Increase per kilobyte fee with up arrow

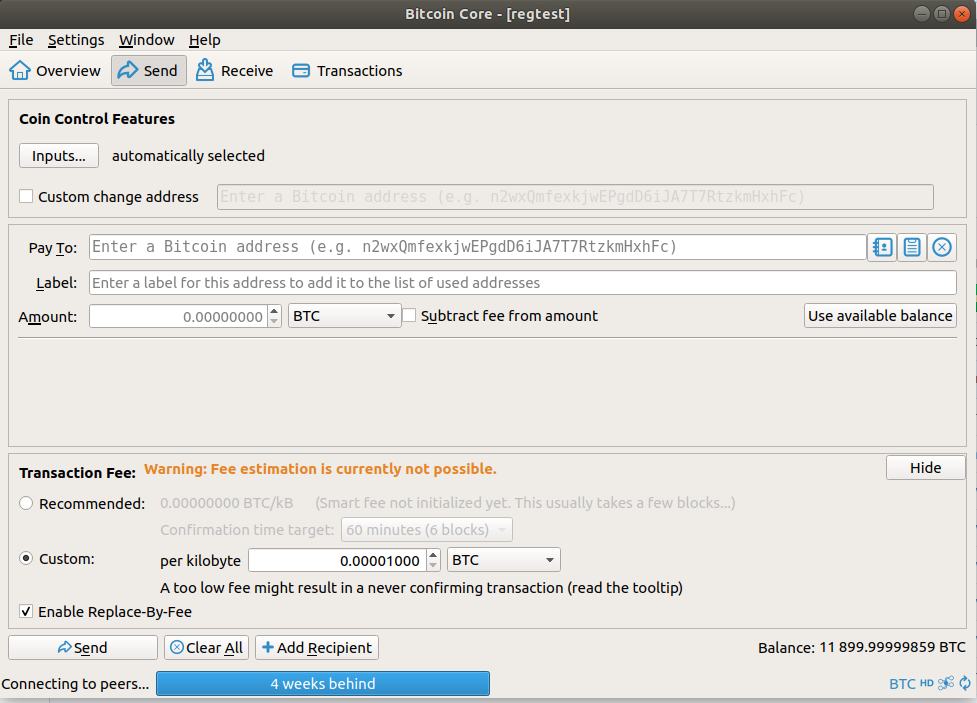tap(434, 555)
